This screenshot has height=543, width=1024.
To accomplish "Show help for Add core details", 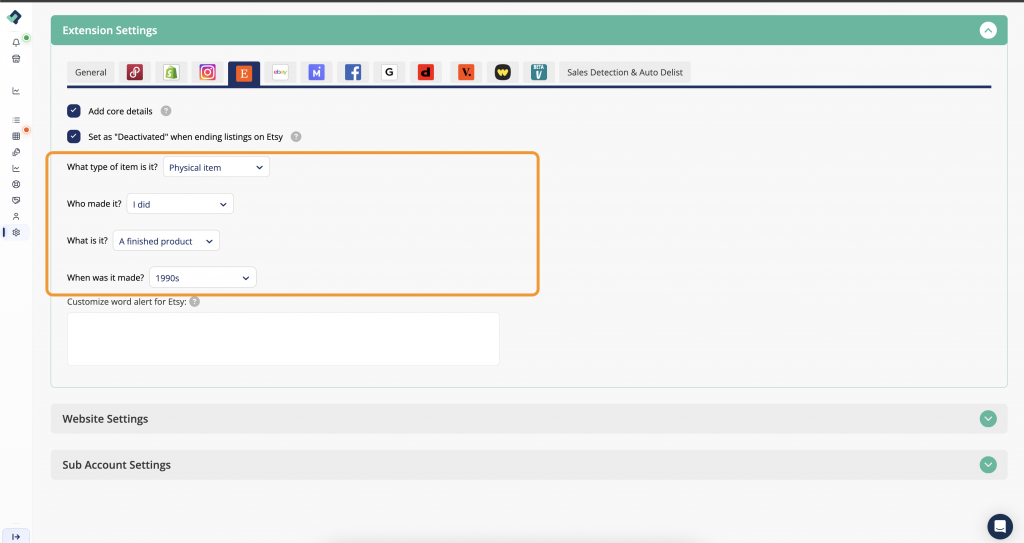I will [x=166, y=111].
